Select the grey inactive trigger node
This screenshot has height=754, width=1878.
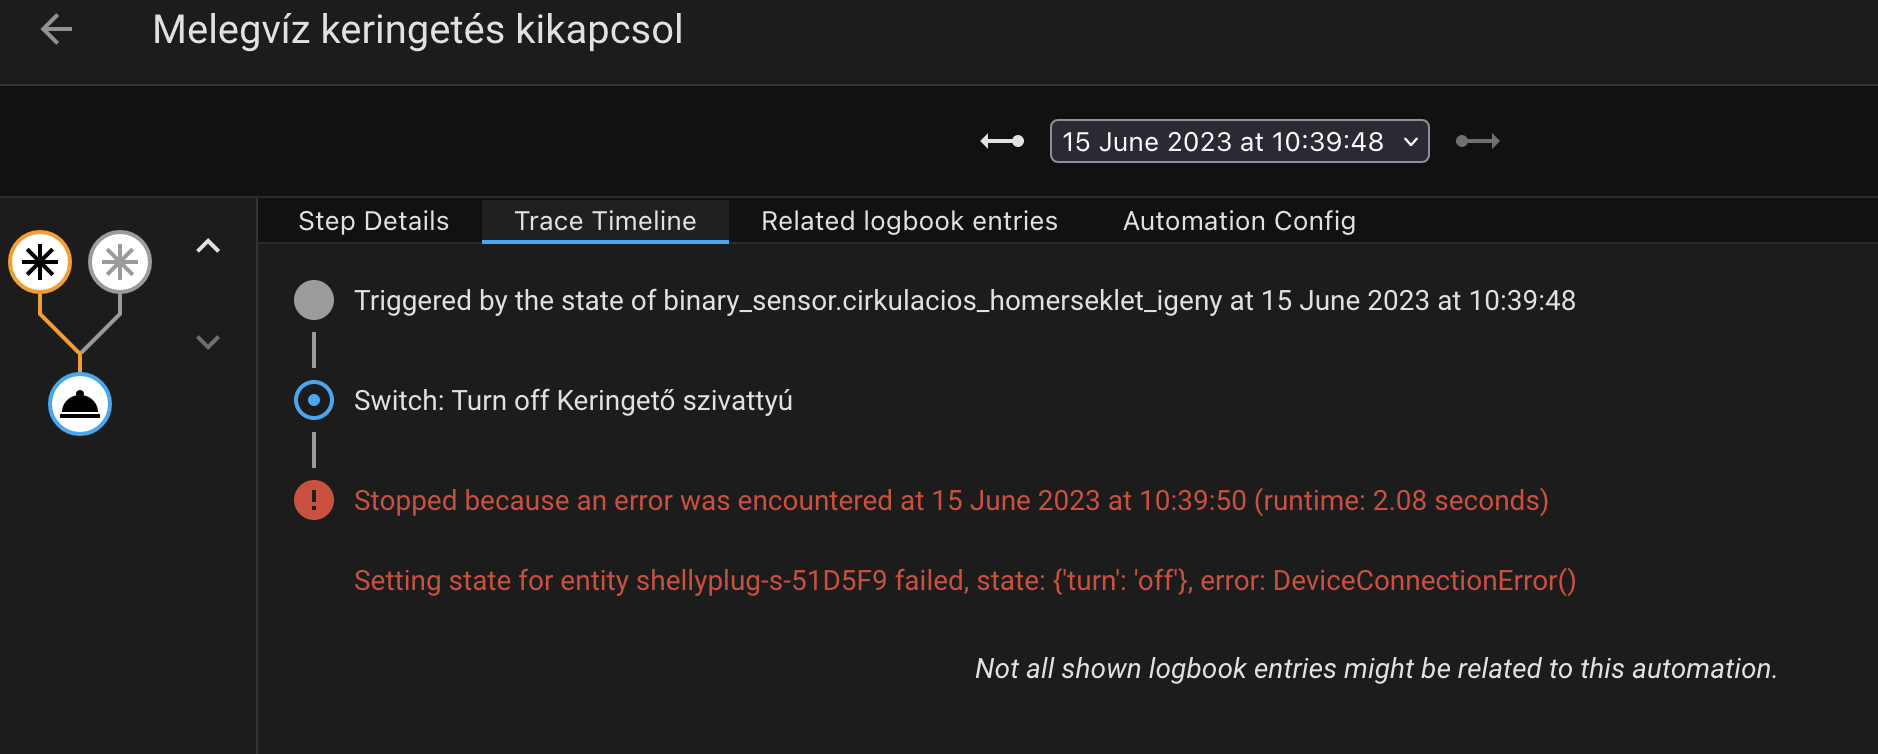click(120, 262)
